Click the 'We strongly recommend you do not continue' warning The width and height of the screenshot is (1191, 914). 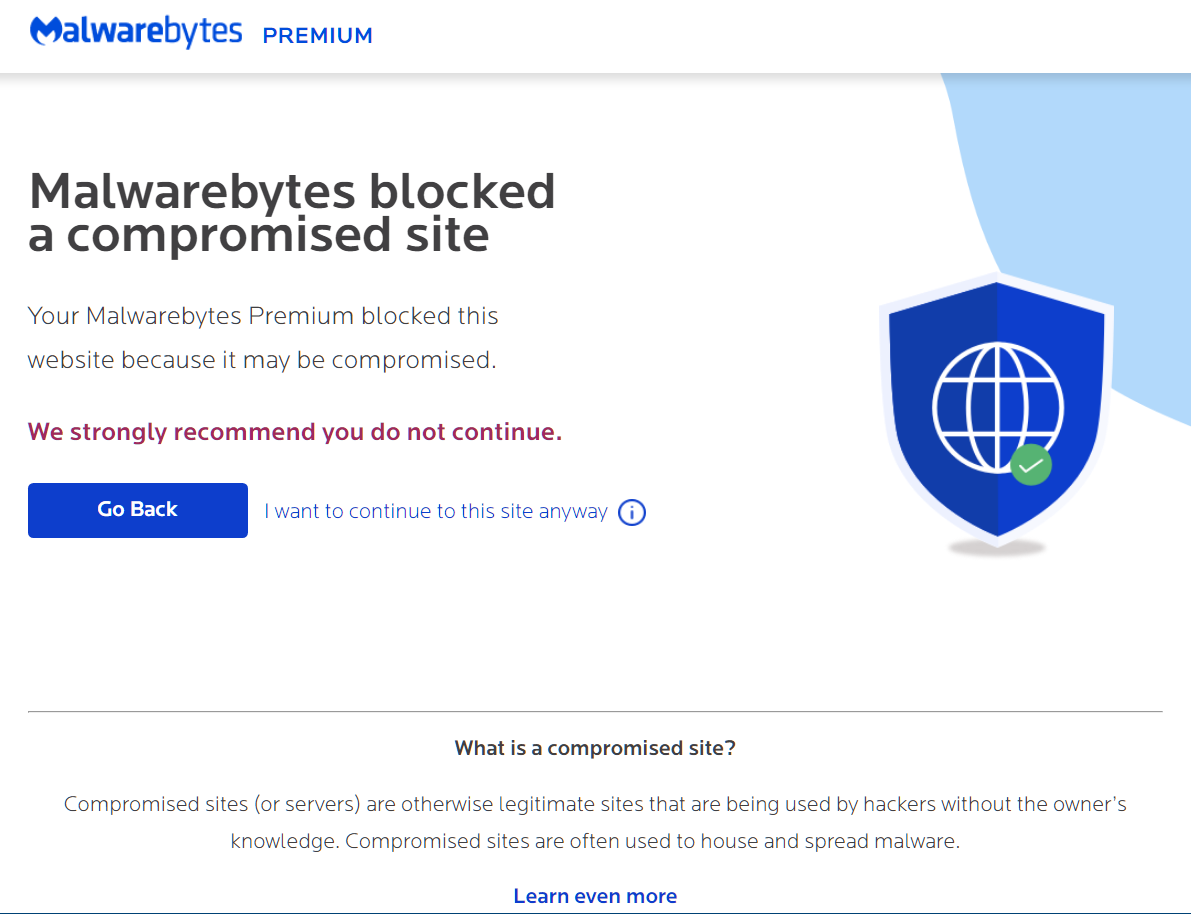point(295,432)
